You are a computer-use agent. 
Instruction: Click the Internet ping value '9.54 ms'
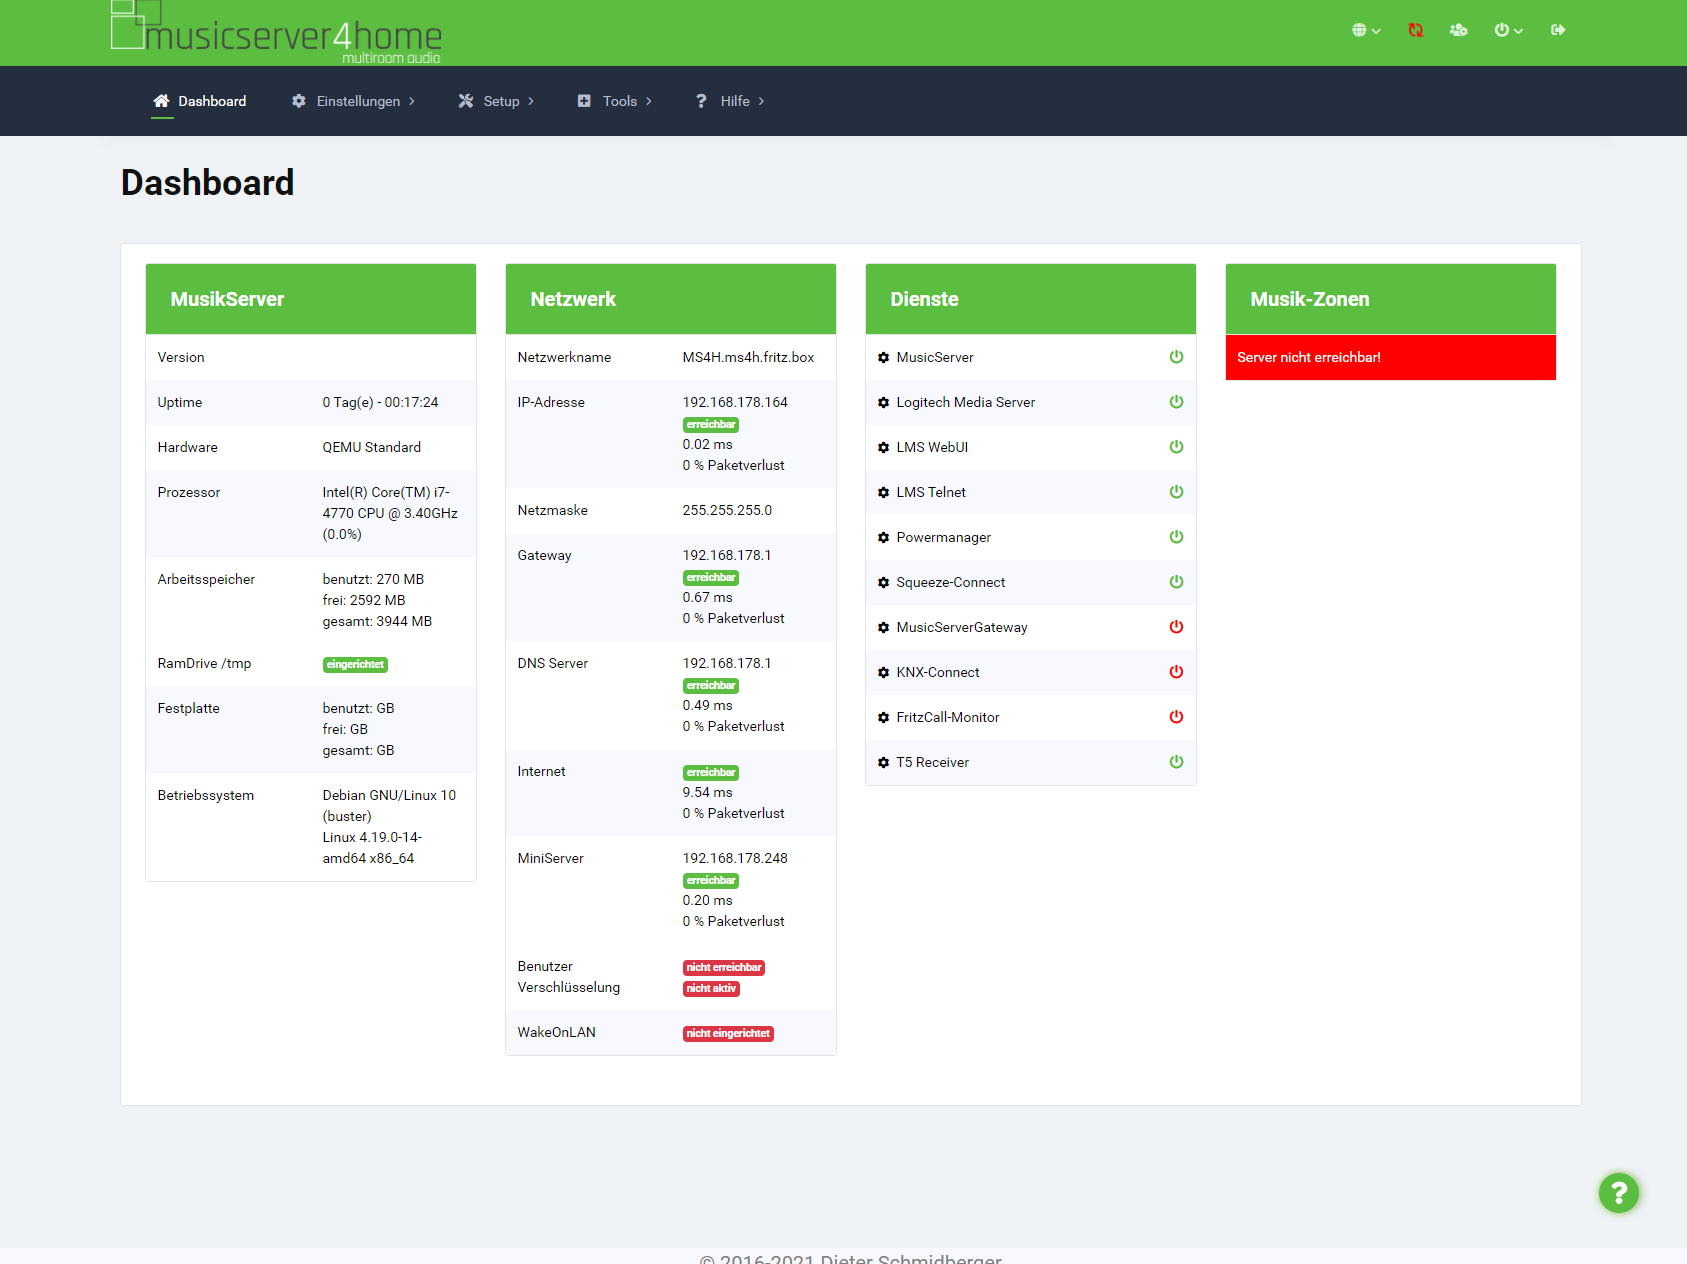point(708,793)
